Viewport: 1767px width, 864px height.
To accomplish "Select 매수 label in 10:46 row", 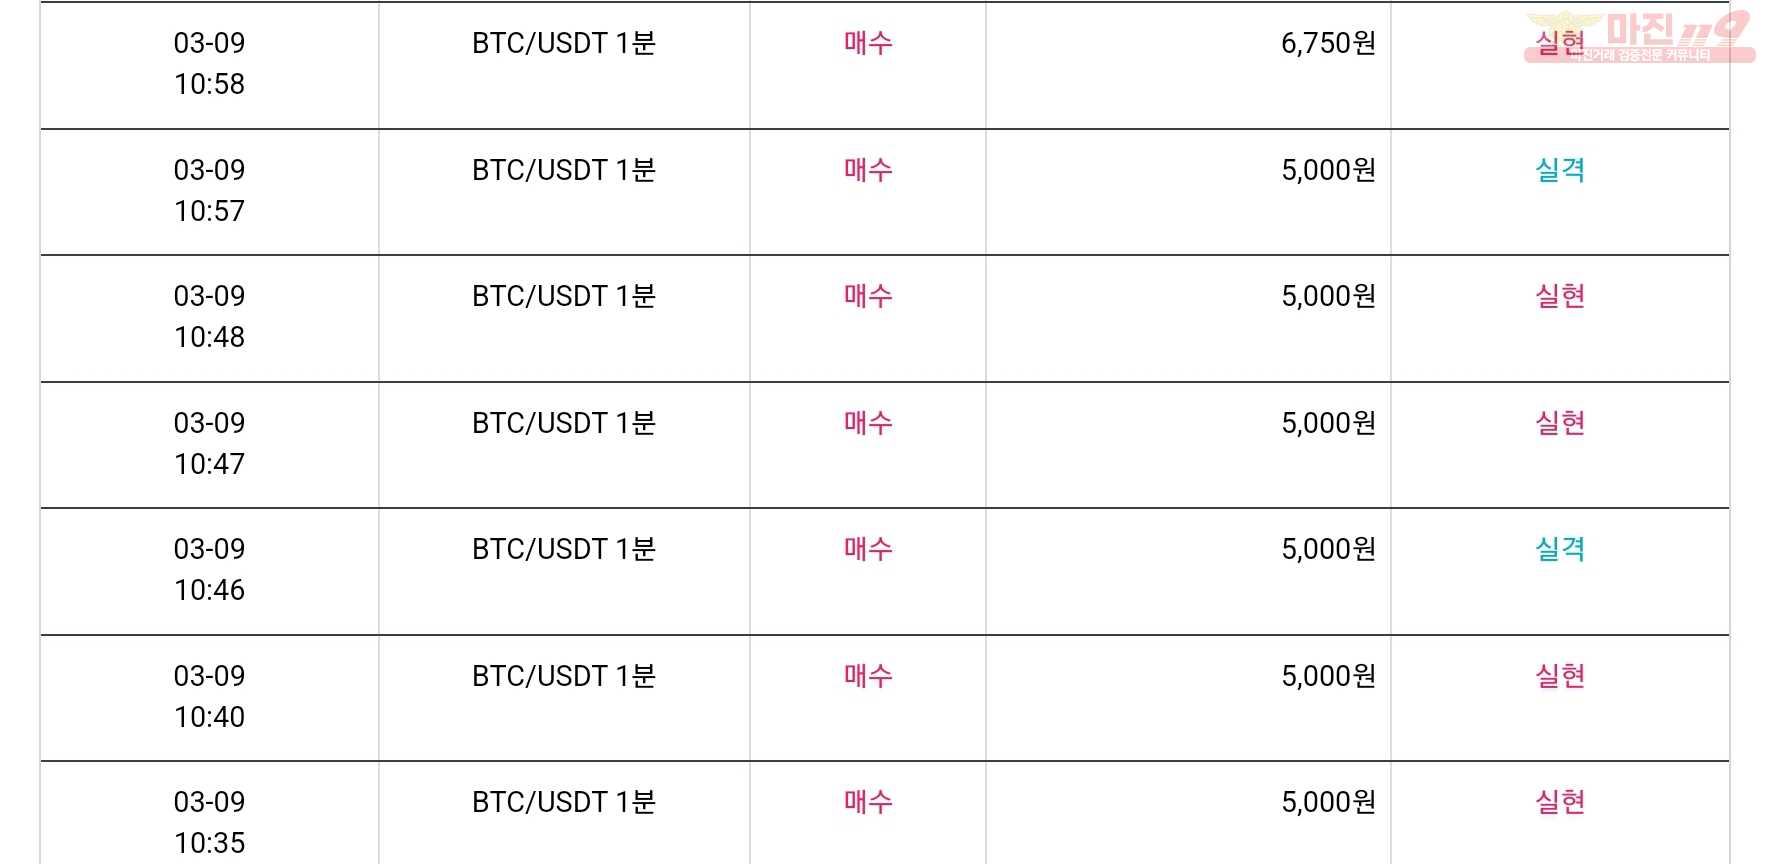I will (868, 549).
